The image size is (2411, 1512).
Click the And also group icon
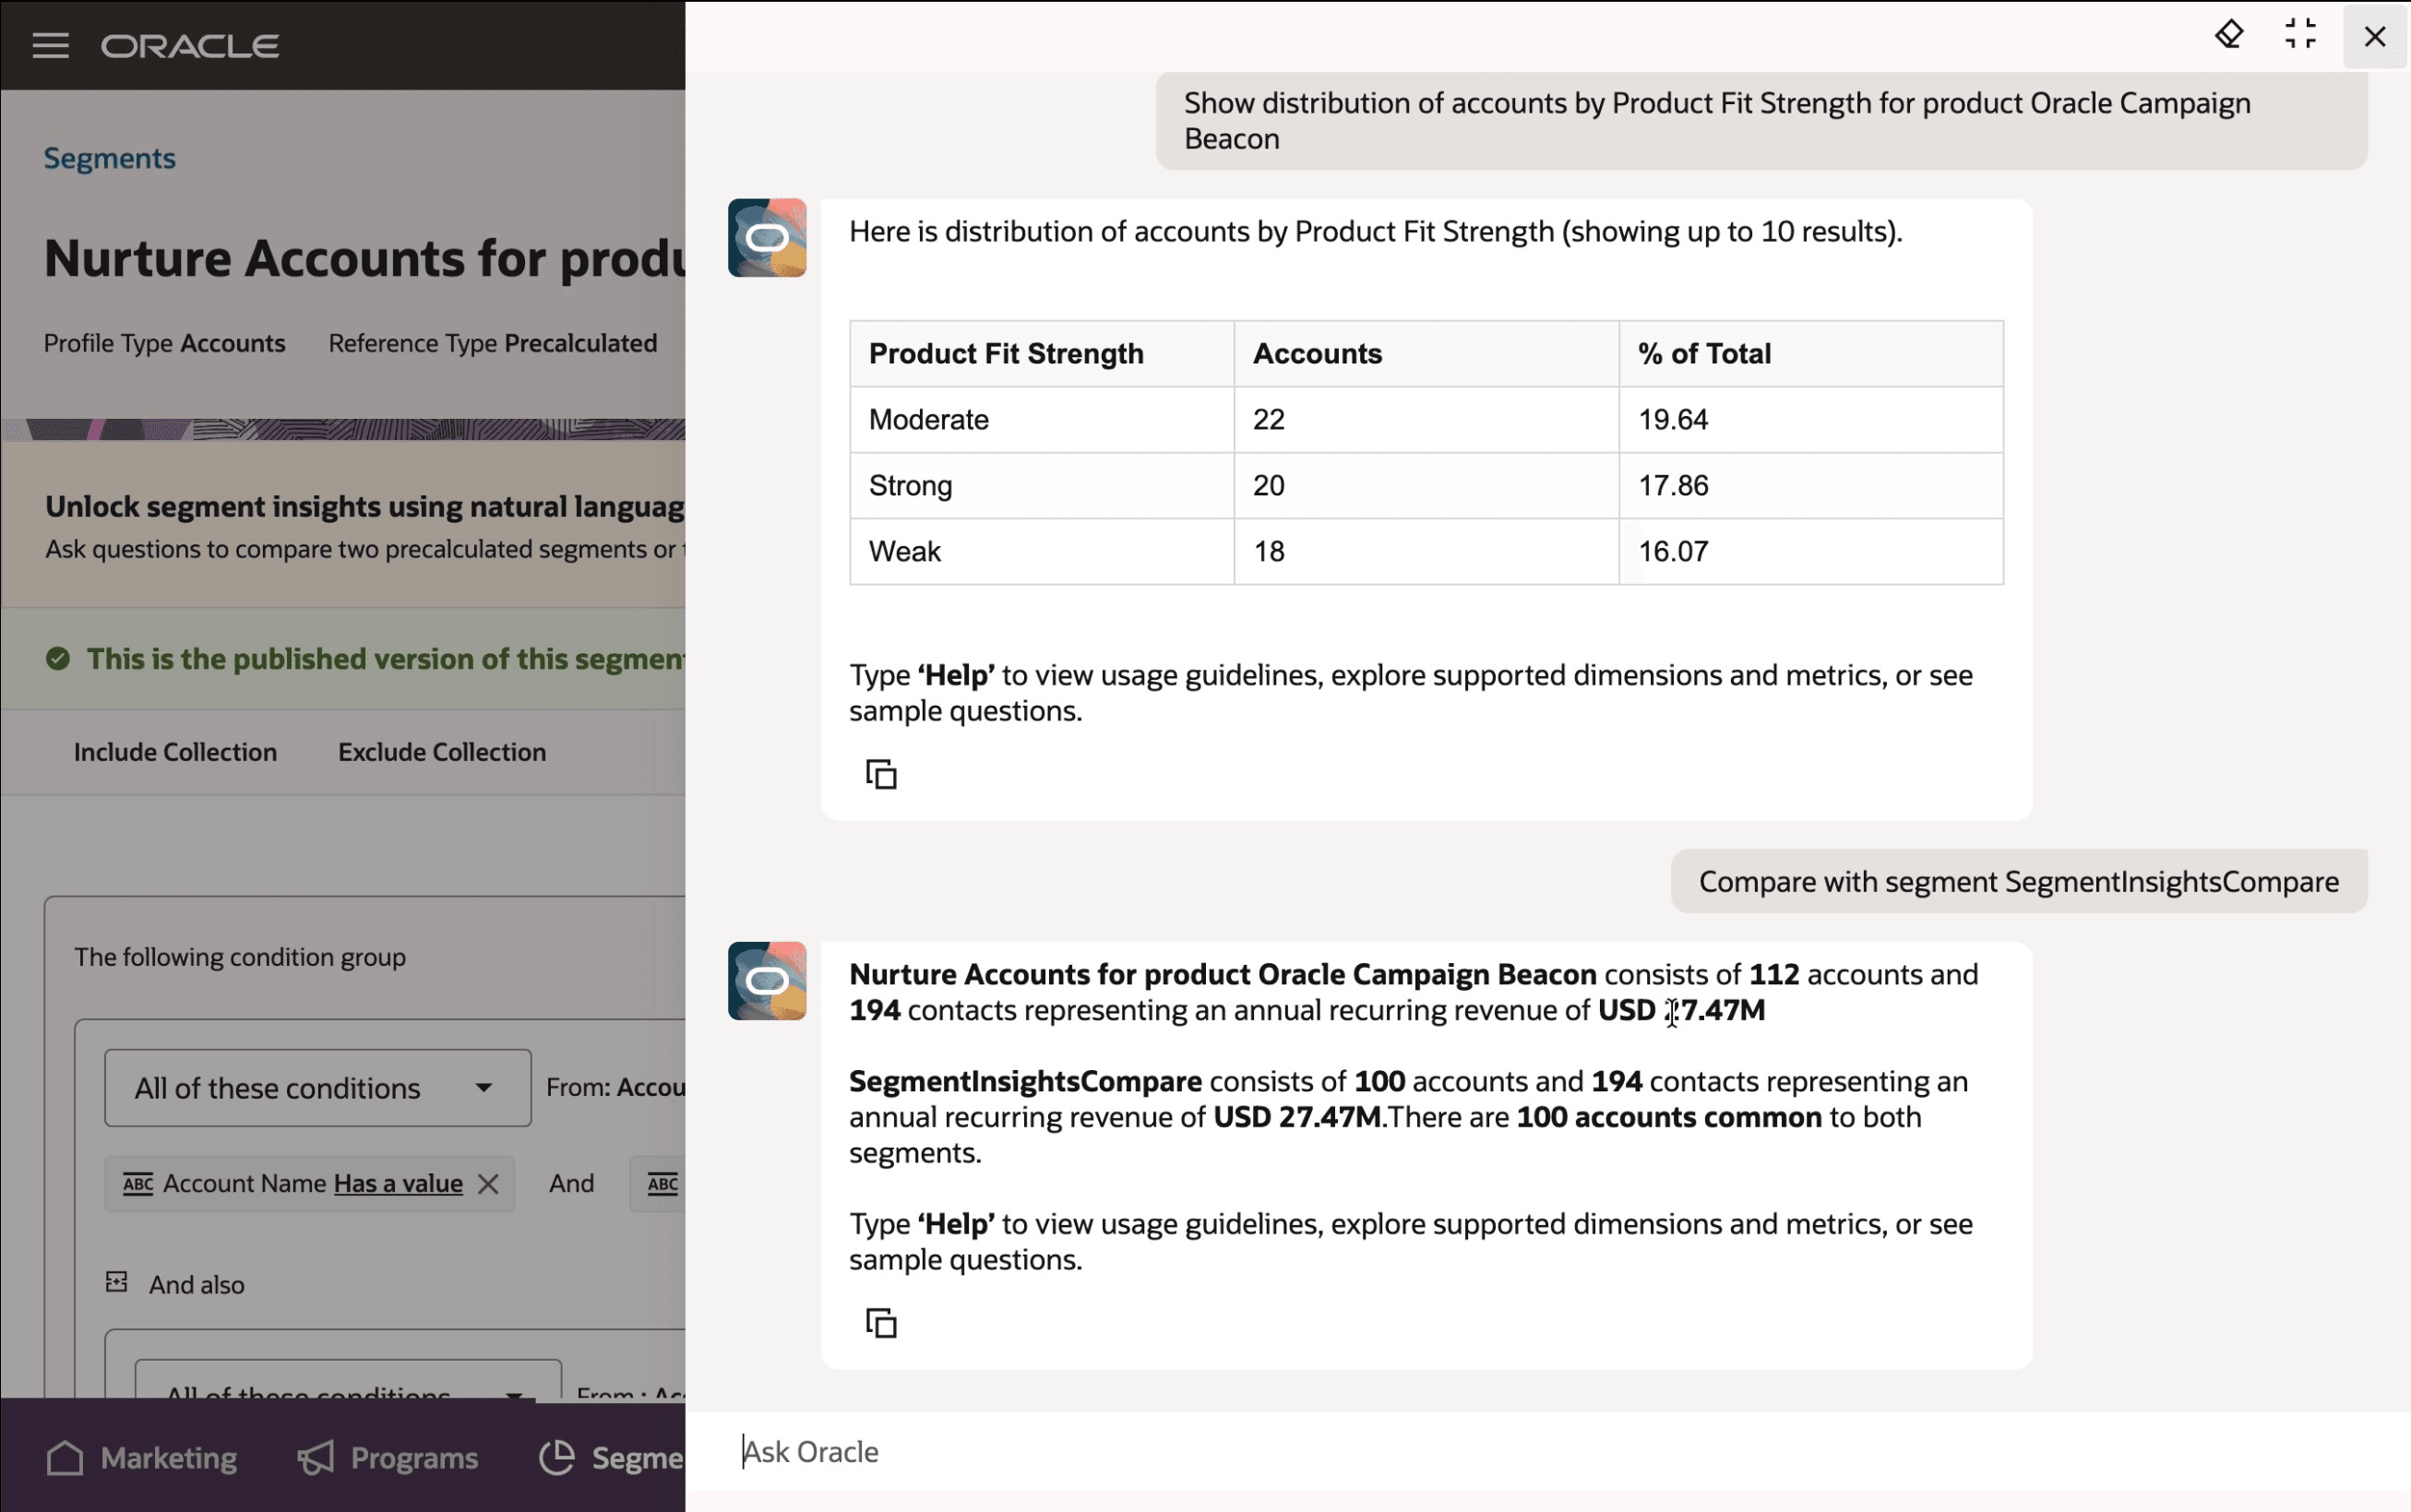[117, 1282]
